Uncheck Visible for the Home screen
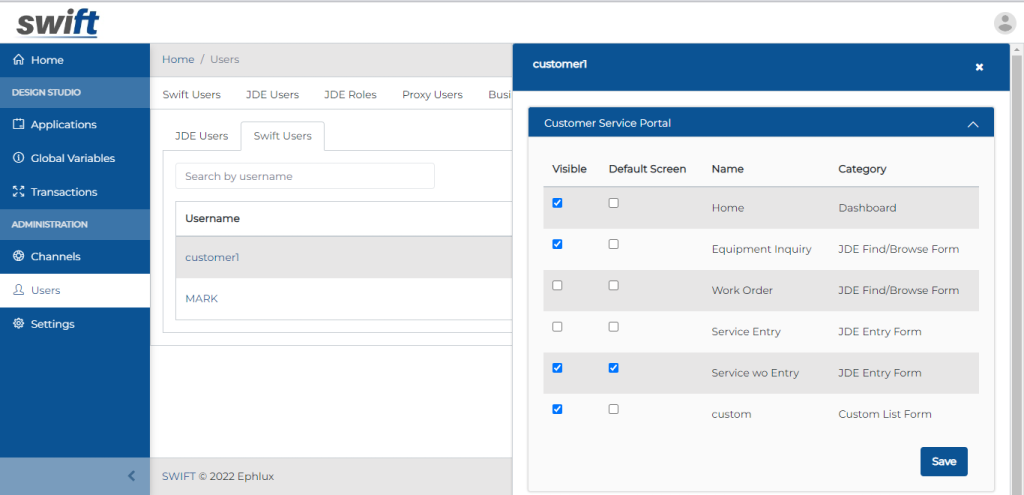The width and height of the screenshot is (1024, 495). pos(557,203)
